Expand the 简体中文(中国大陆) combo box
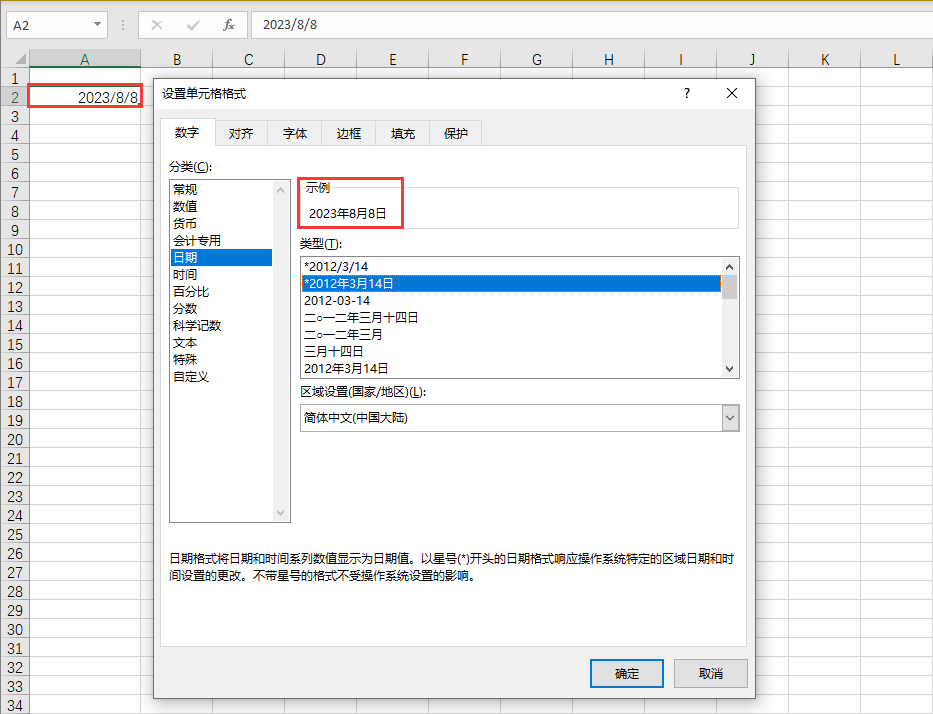The height and width of the screenshot is (714, 933). point(729,418)
